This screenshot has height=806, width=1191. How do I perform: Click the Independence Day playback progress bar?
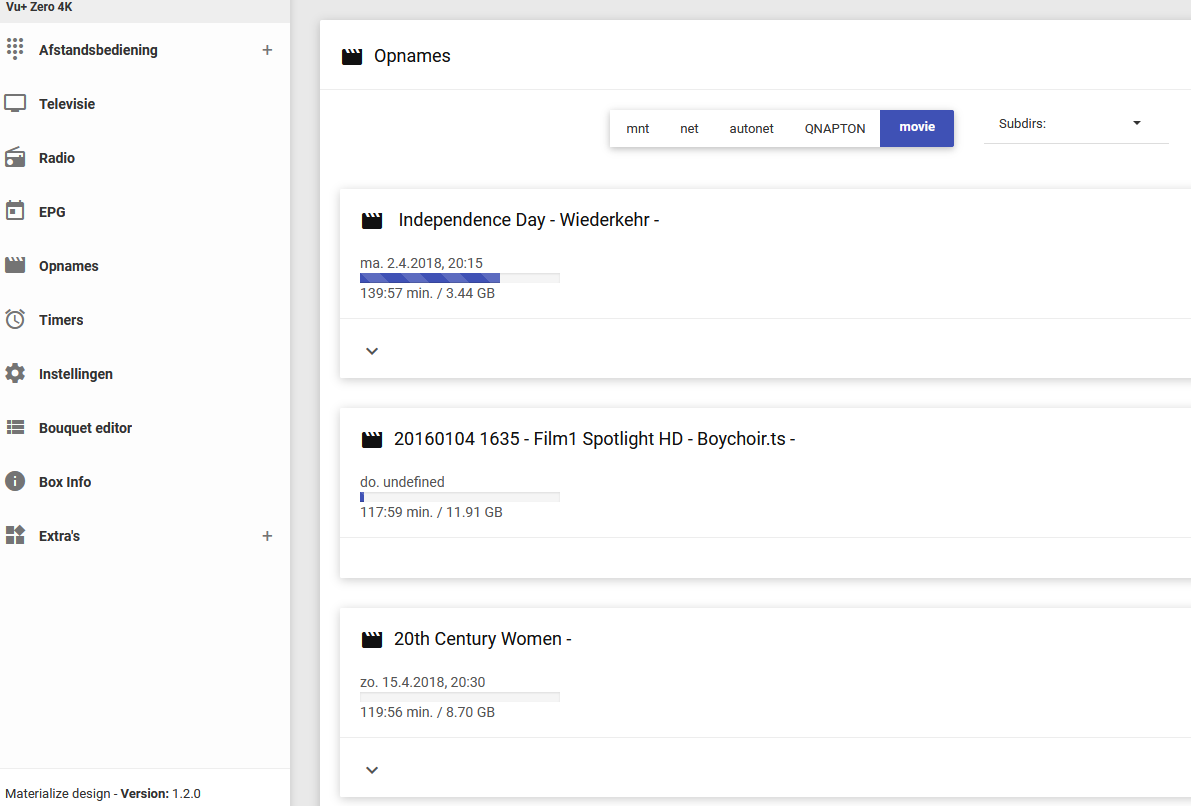(x=459, y=278)
